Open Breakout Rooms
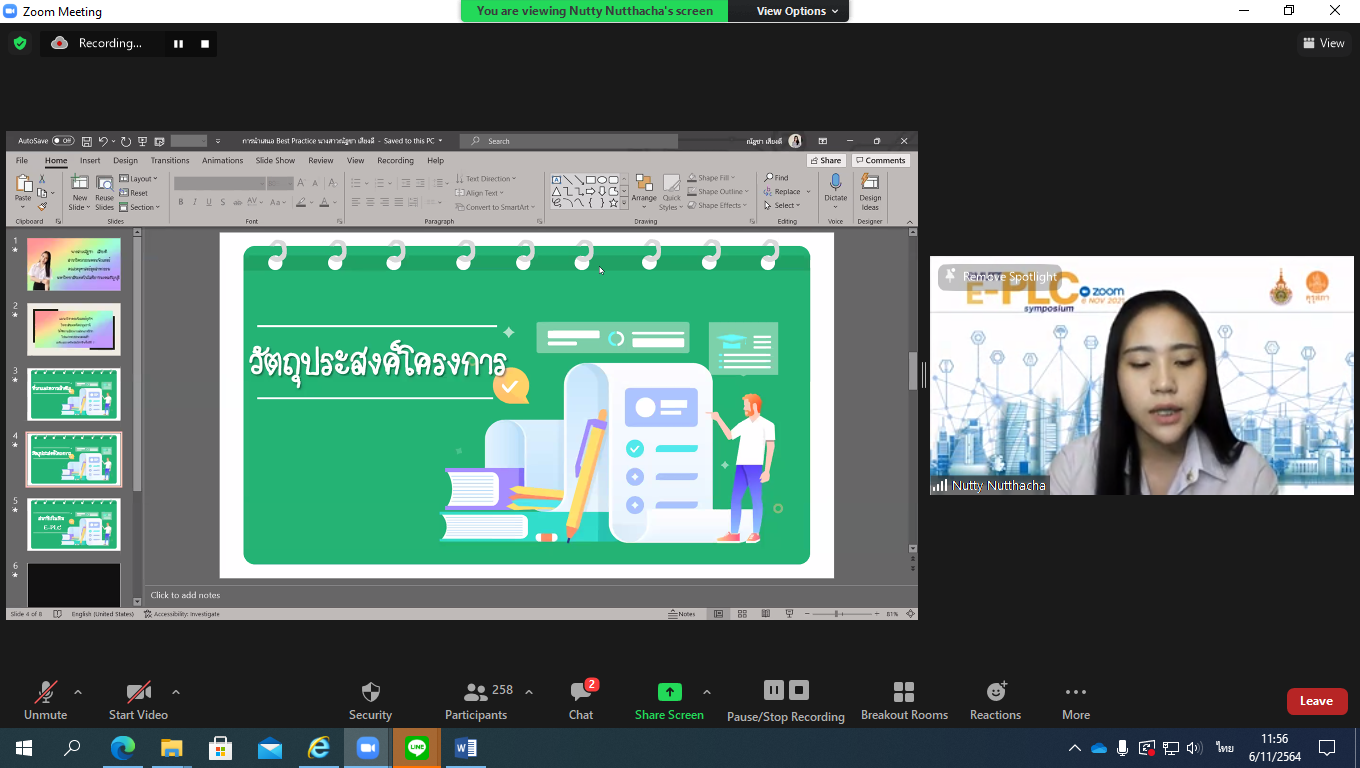This screenshot has width=1360, height=768. click(904, 700)
